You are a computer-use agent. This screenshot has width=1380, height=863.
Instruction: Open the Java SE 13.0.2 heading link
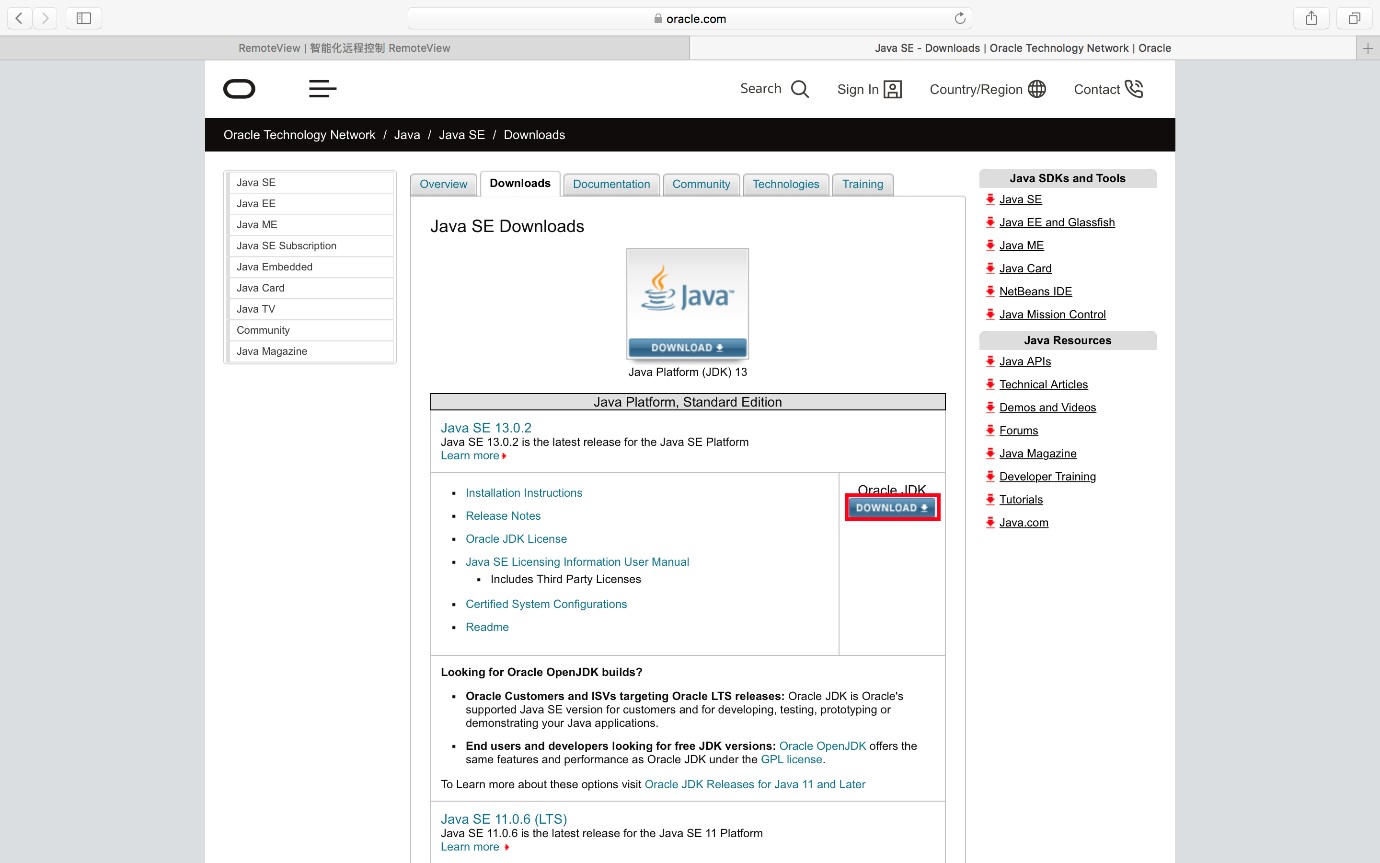pos(486,428)
